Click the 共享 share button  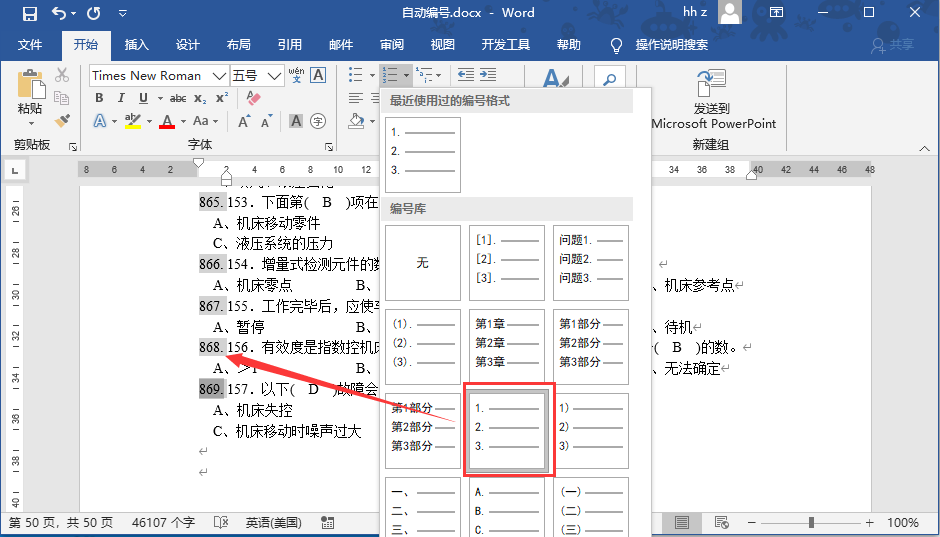(x=892, y=45)
